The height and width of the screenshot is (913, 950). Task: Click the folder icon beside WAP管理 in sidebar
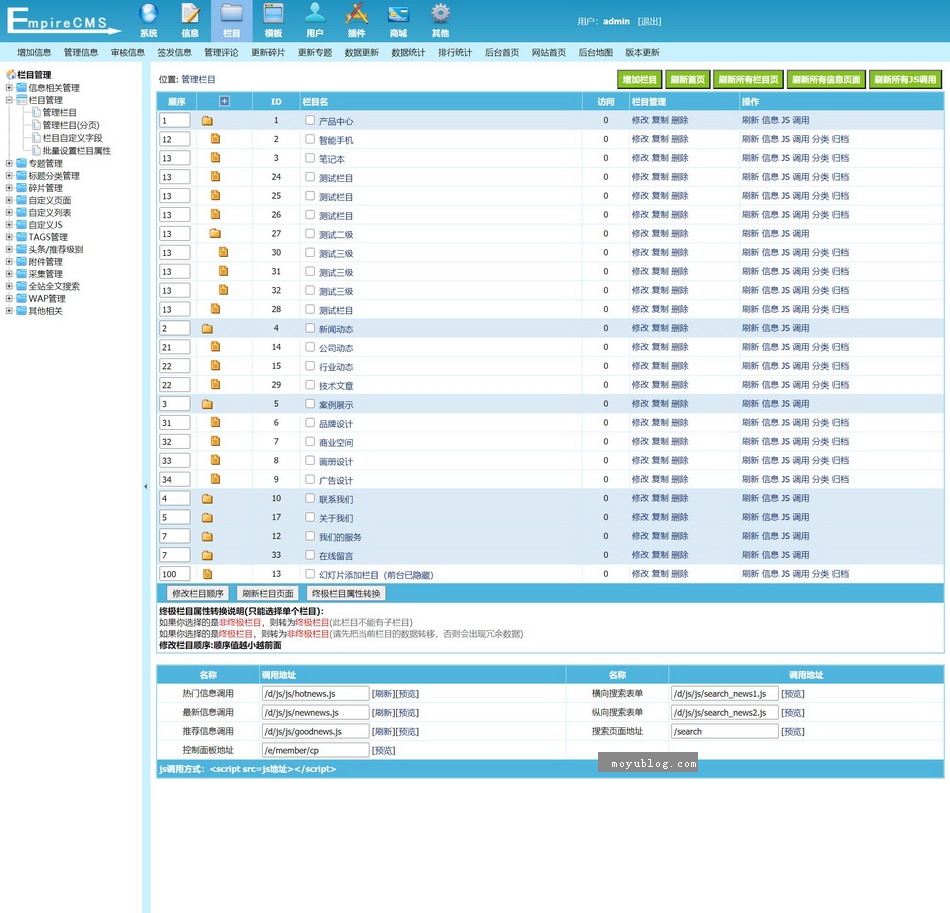point(22,299)
